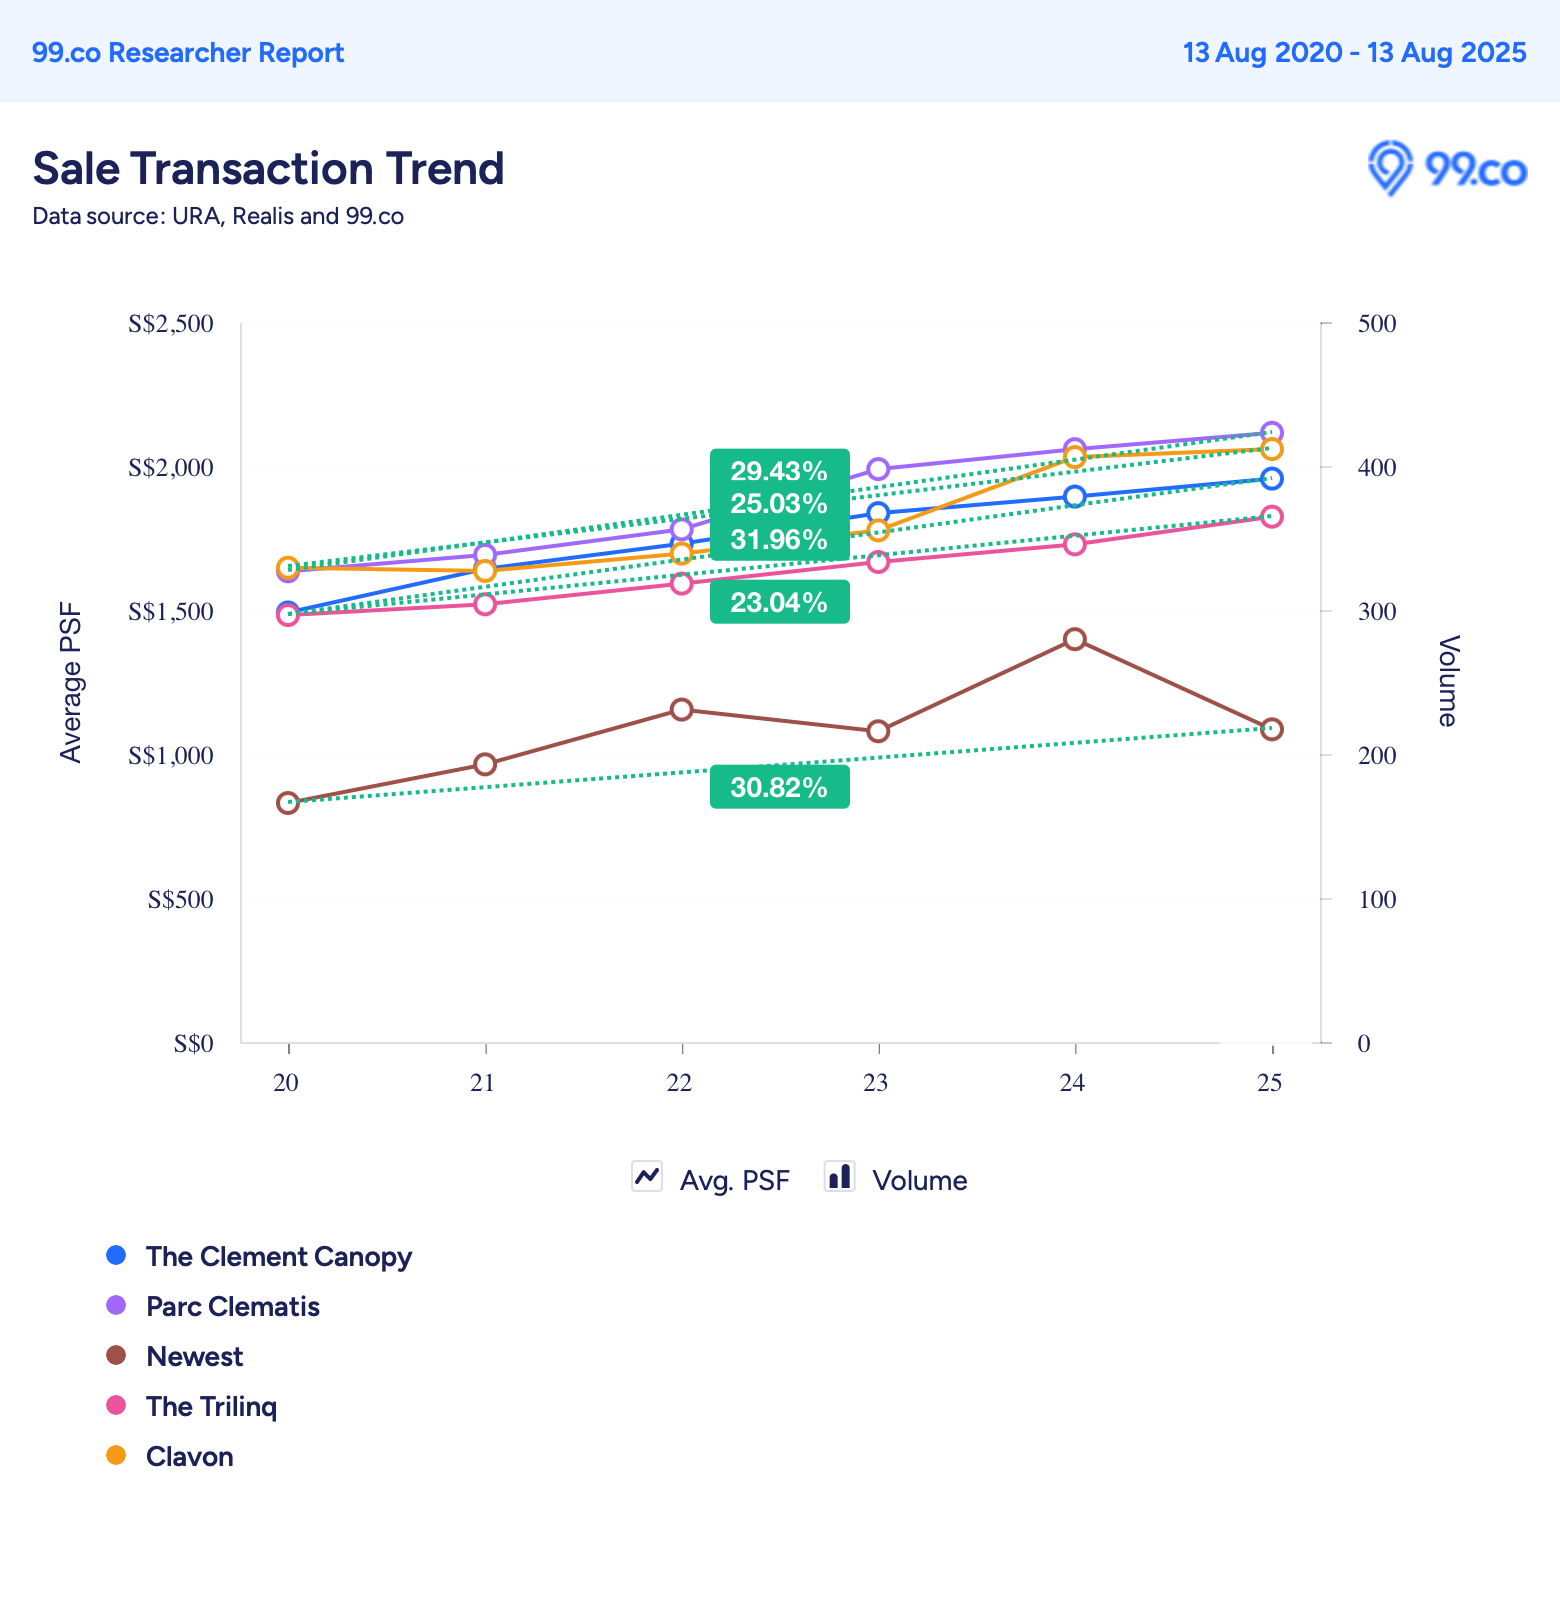This screenshot has height=1600, width=1560.
Task: Toggle the Avg. PSF series label
Action: click(734, 1181)
